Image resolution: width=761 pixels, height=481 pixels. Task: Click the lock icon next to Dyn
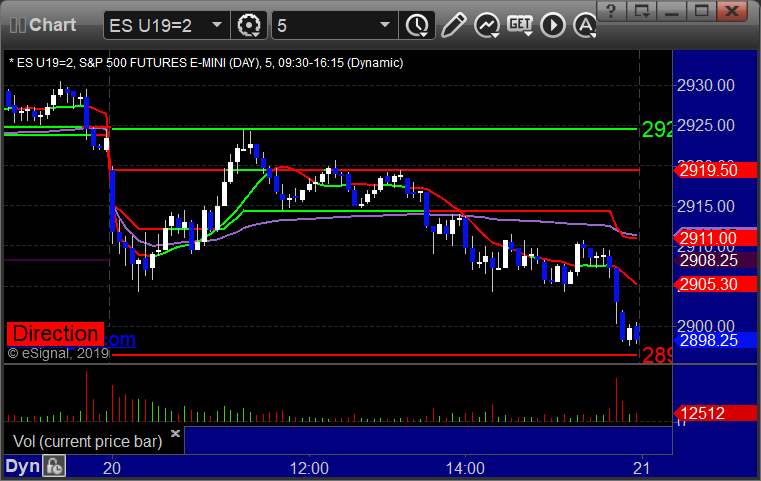tap(54, 466)
